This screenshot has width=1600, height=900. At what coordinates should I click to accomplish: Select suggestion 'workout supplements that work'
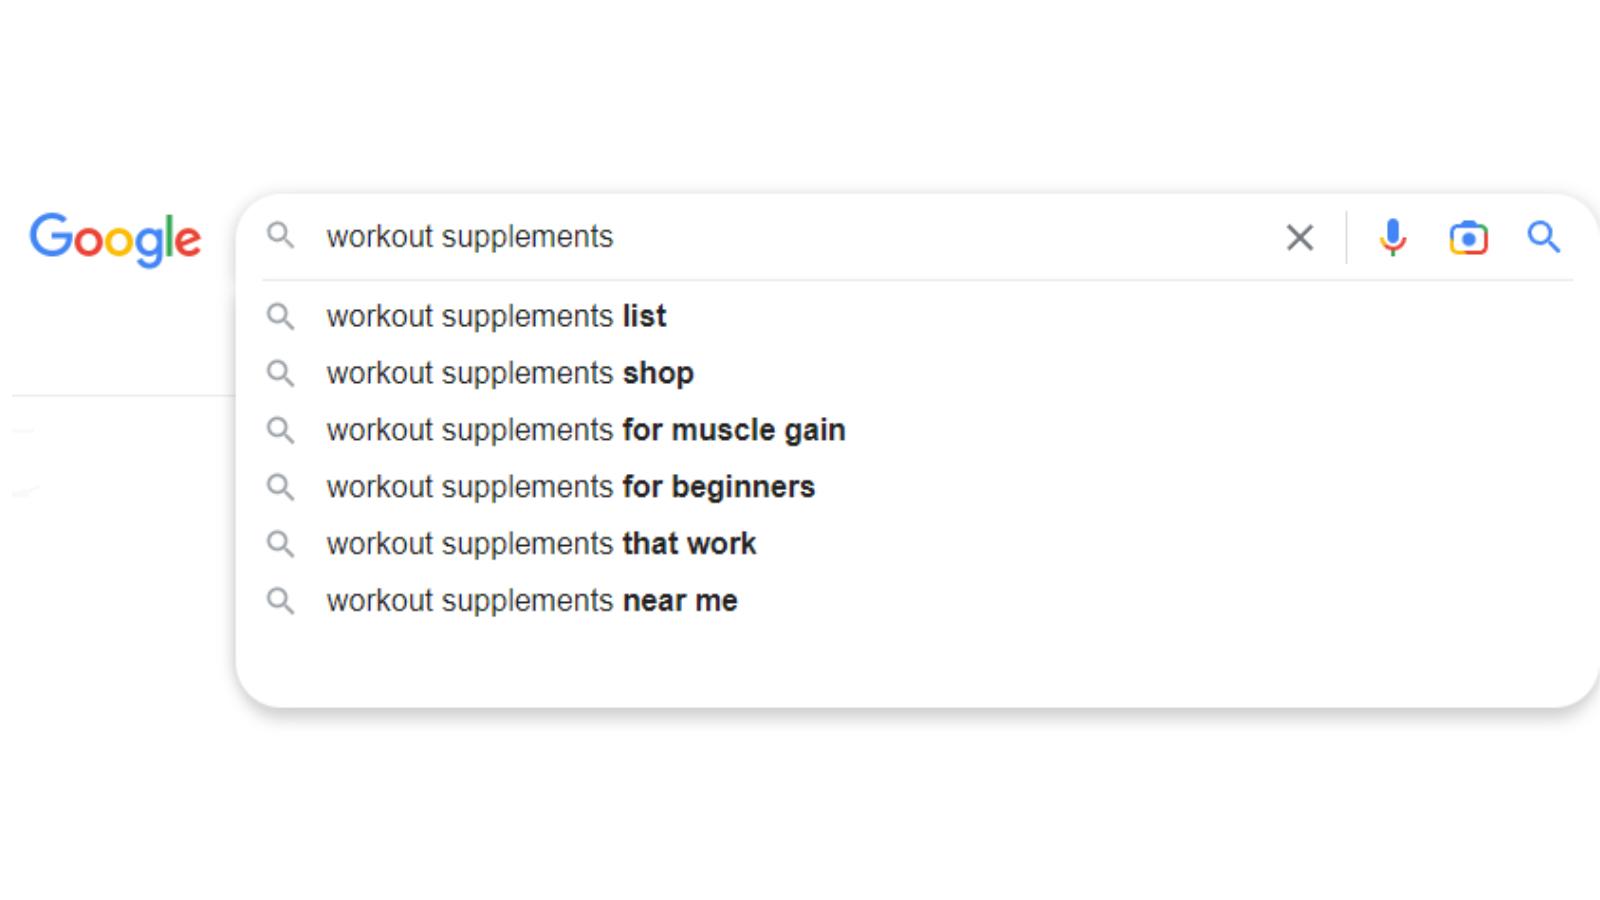[x=541, y=543]
